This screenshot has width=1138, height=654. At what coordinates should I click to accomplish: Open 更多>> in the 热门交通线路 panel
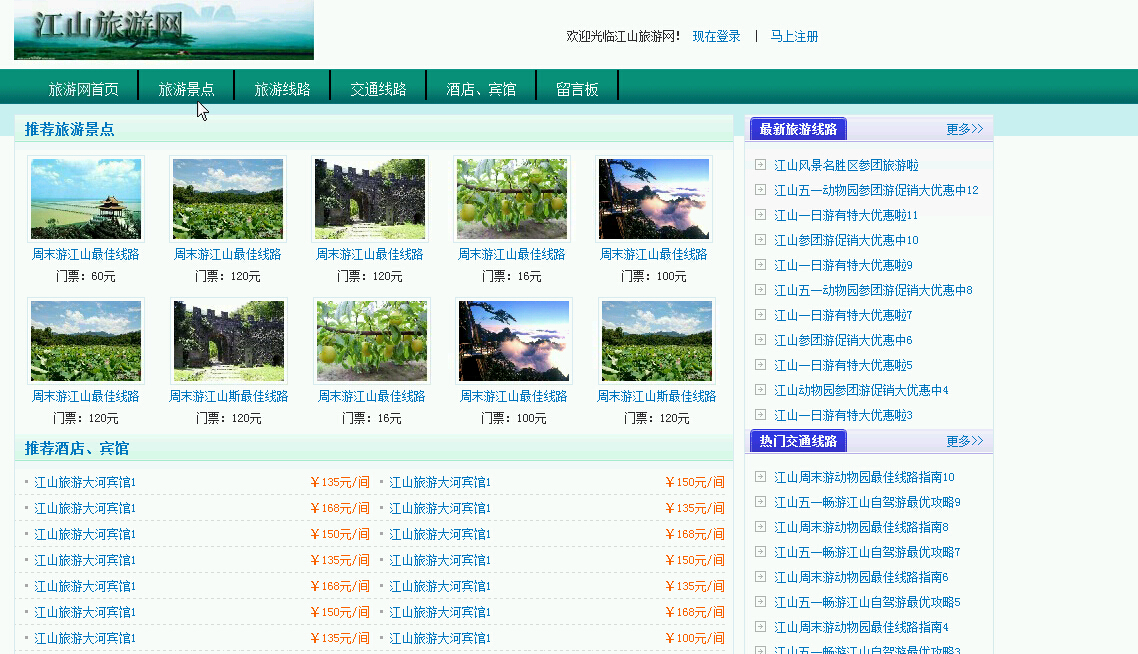[965, 441]
